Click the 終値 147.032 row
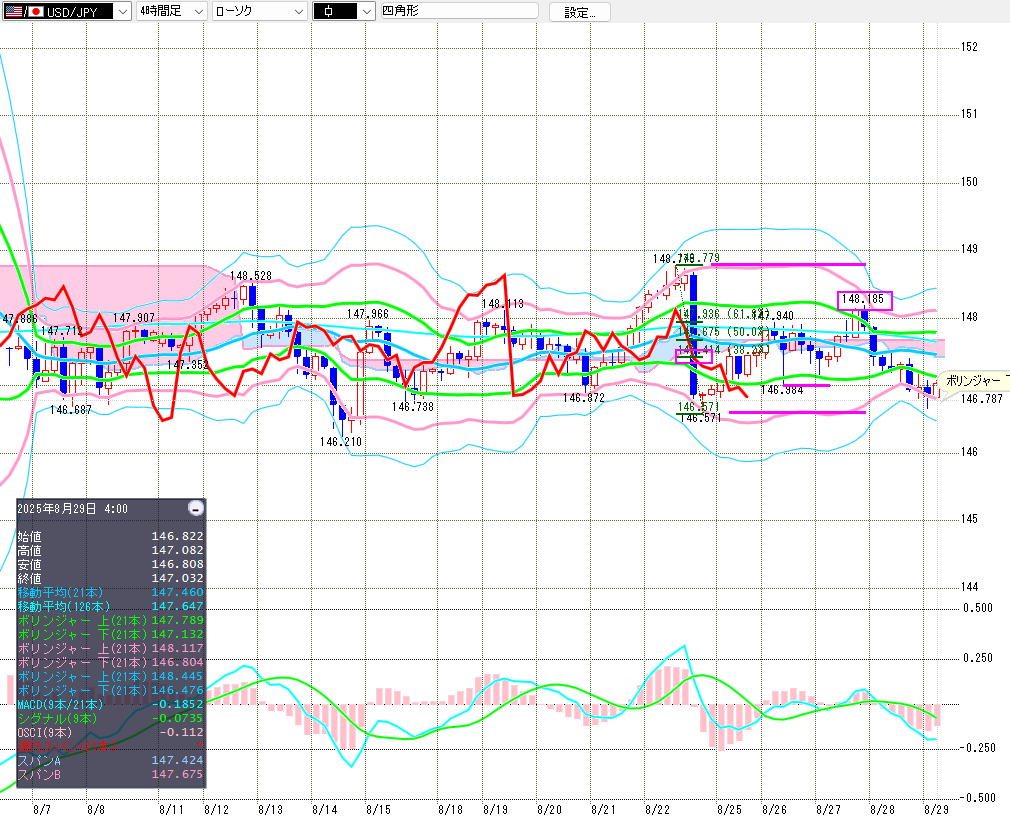The width and height of the screenshot is (1010, 817). click(x=110, y=579)
